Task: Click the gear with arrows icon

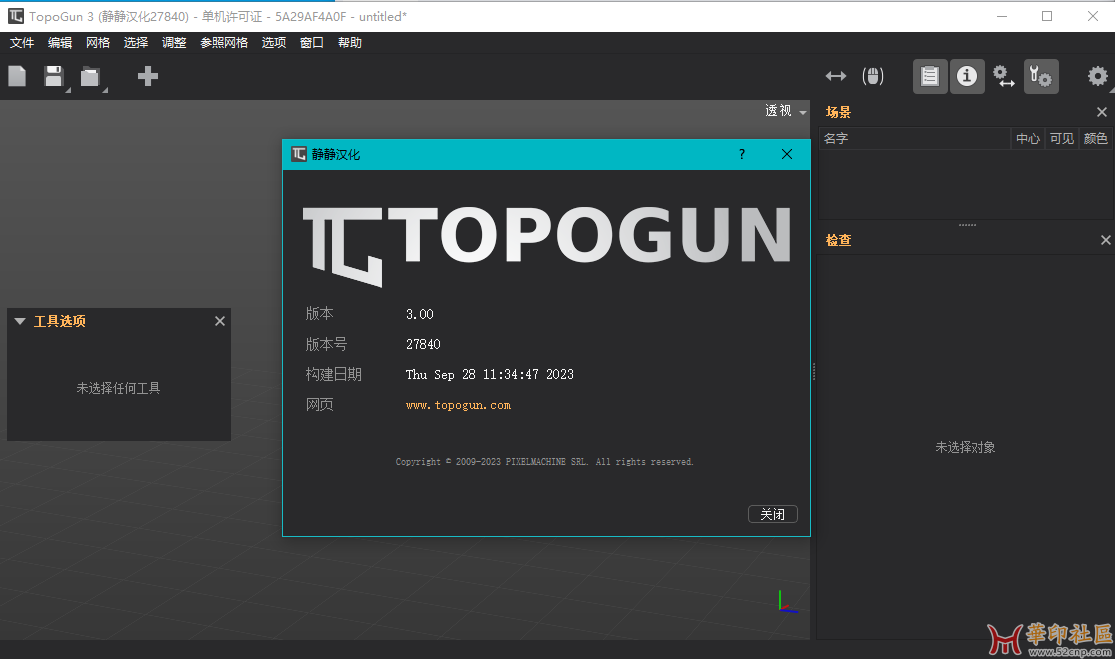Action: (1003, 76)
